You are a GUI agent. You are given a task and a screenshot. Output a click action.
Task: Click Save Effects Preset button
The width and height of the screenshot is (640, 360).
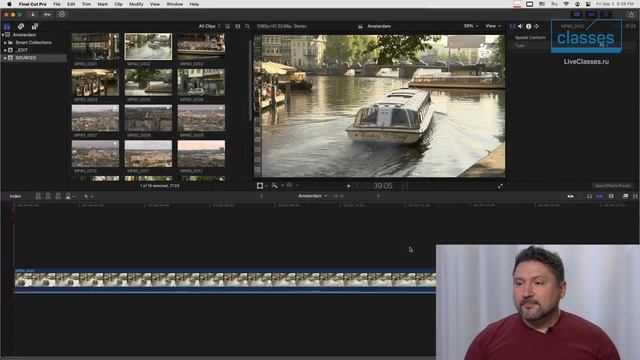612,186
